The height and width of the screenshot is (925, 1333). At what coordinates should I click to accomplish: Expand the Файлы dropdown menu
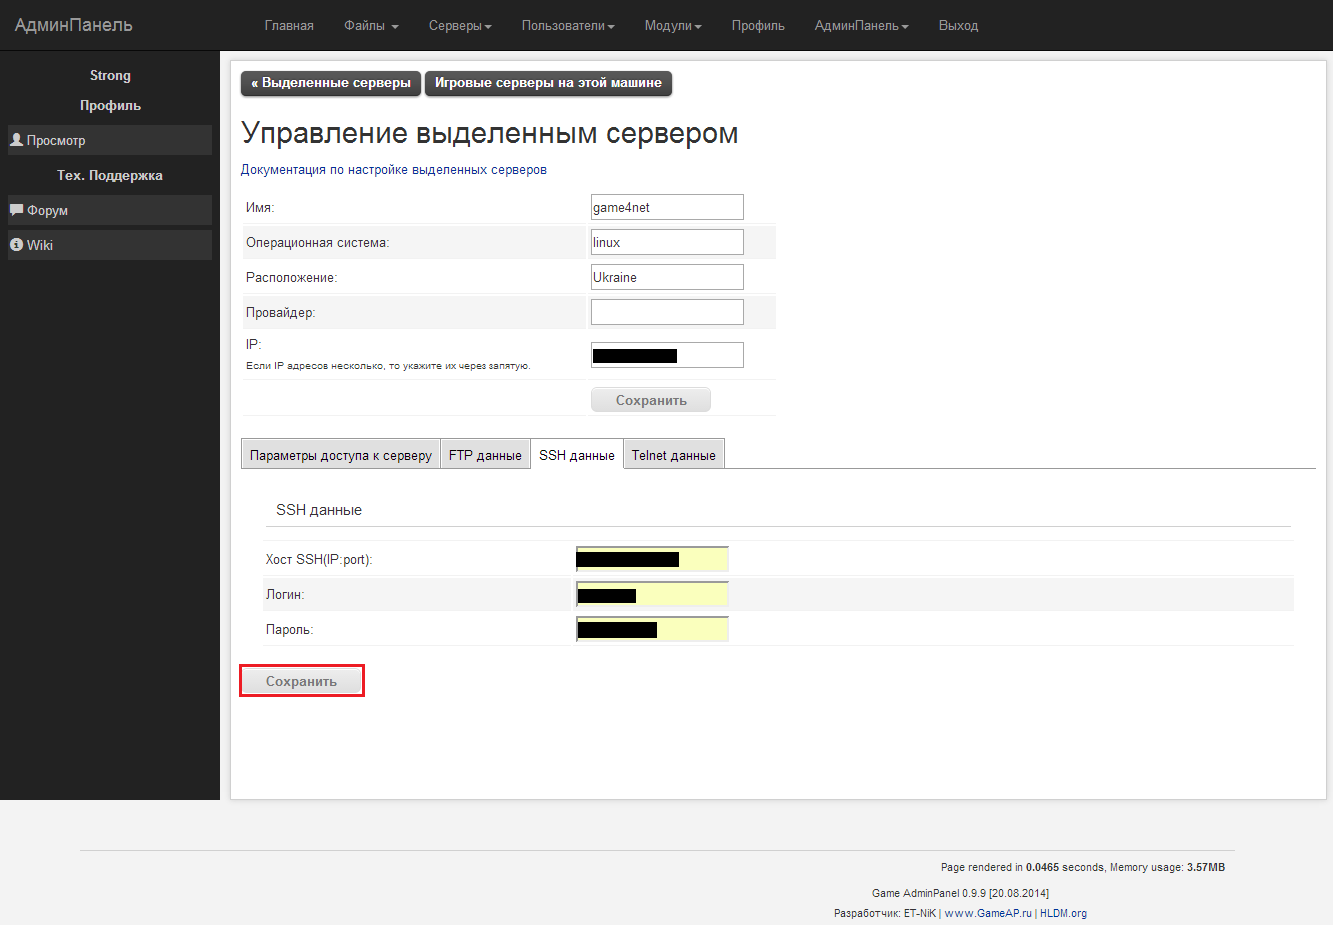[371, 26]
